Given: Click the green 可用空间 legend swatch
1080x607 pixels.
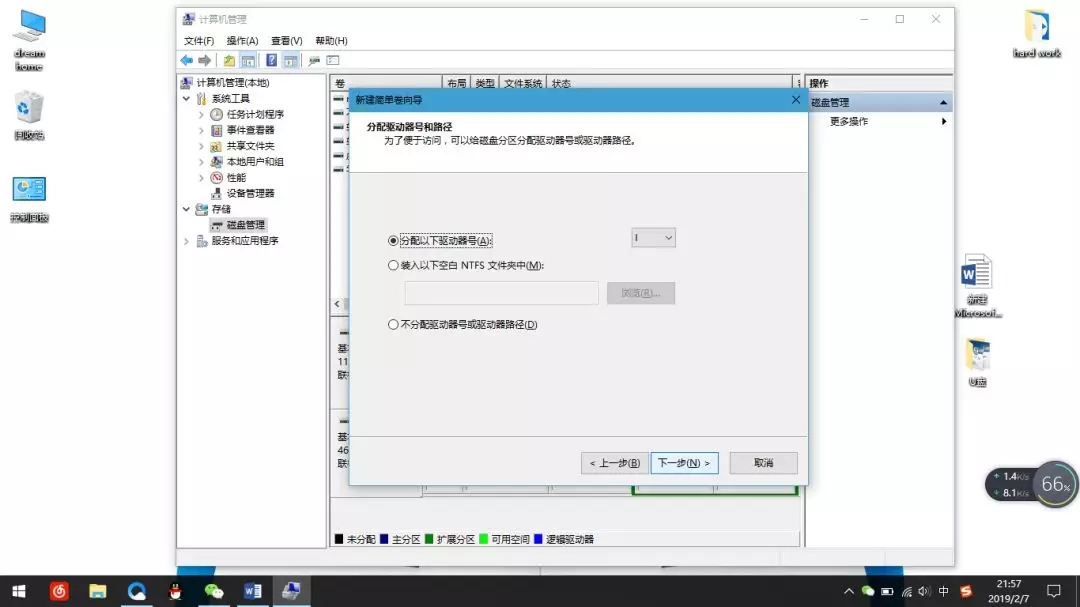Looking at the screenshot, I should point(482,538).
